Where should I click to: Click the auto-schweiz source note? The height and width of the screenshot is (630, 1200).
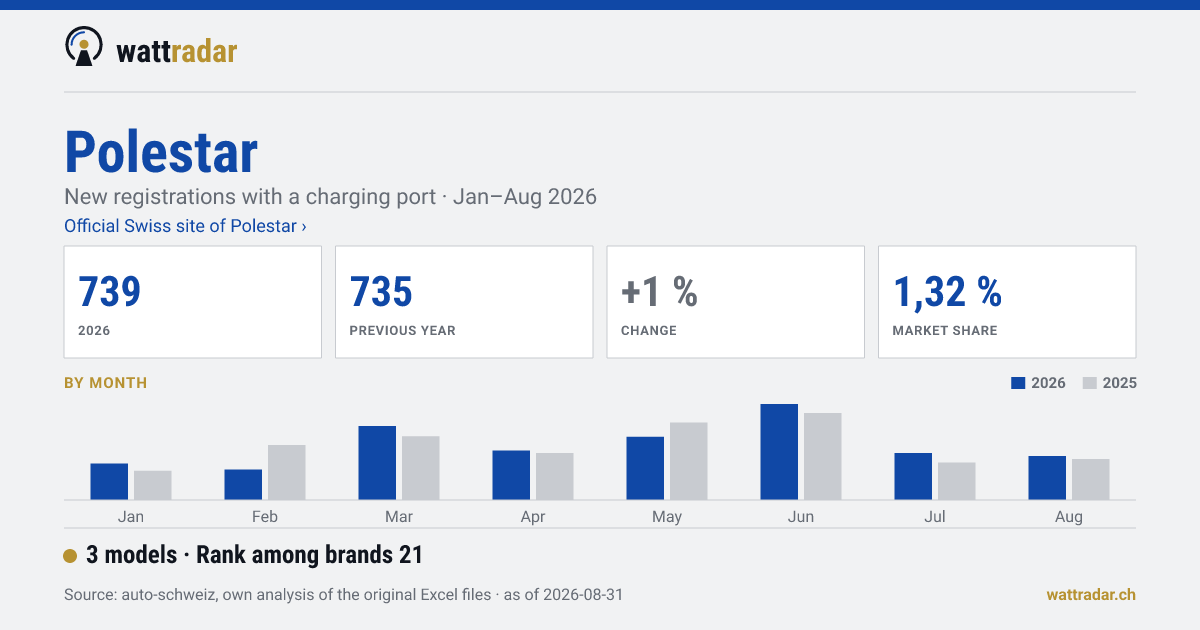343,595
